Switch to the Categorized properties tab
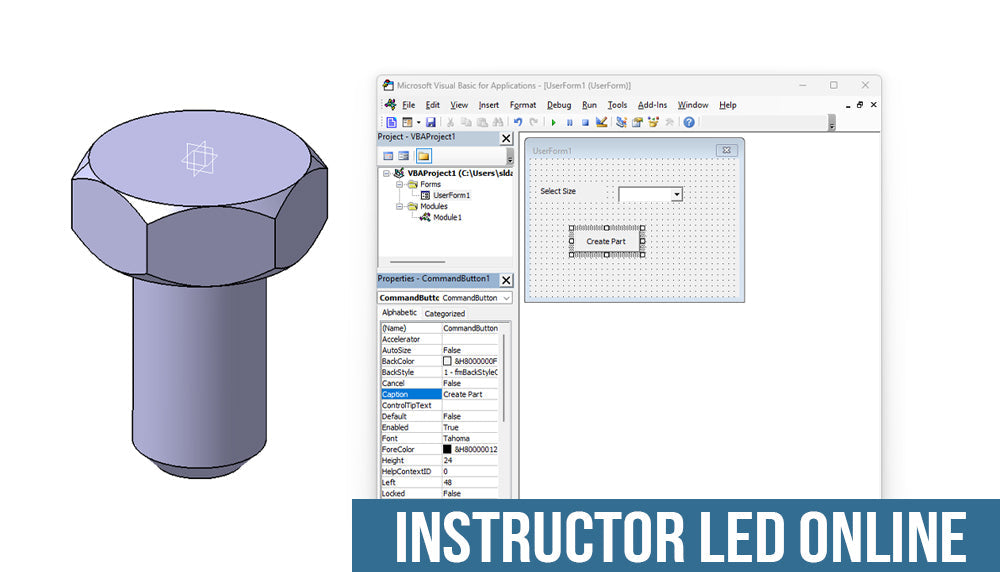The image size is (1000, 572). click(x=444, y=314)
